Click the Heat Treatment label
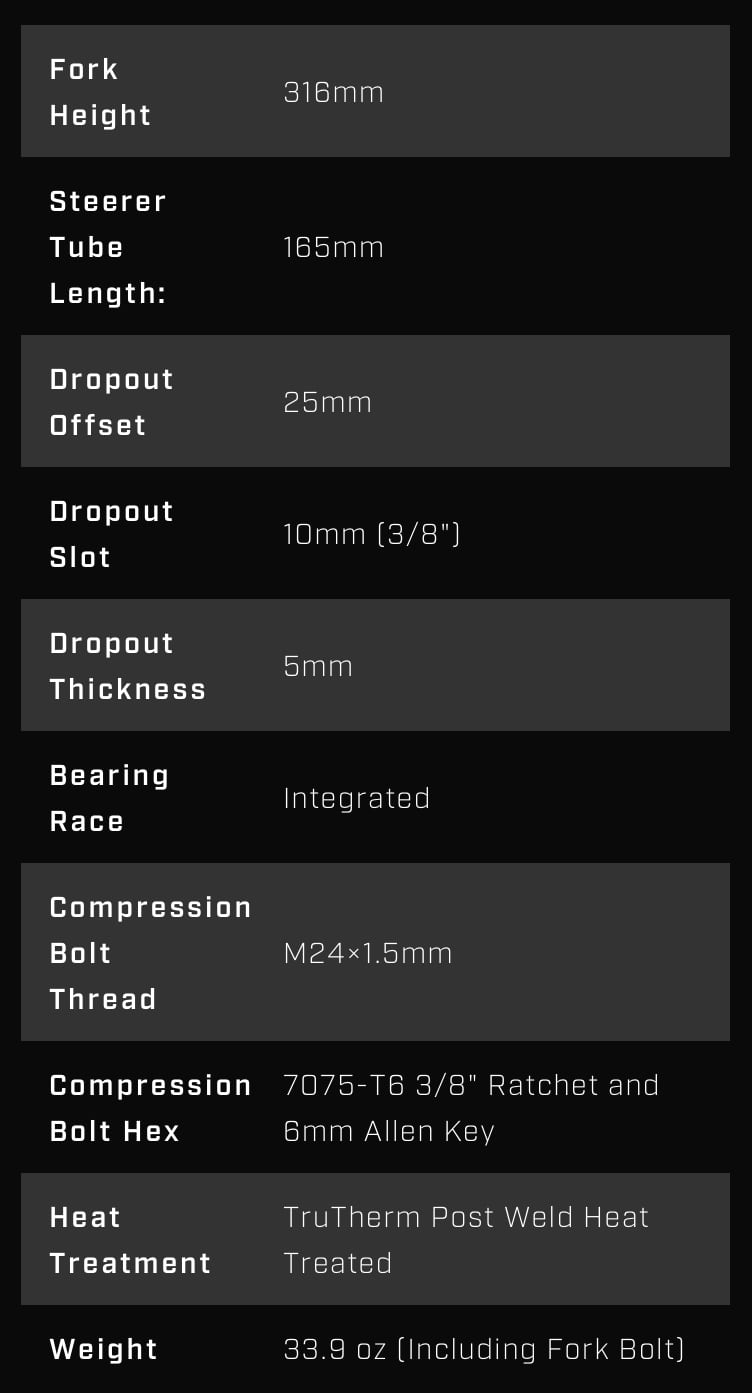Image resolution: width=752 pixels, height=1393 pixels. point(130,1240)
